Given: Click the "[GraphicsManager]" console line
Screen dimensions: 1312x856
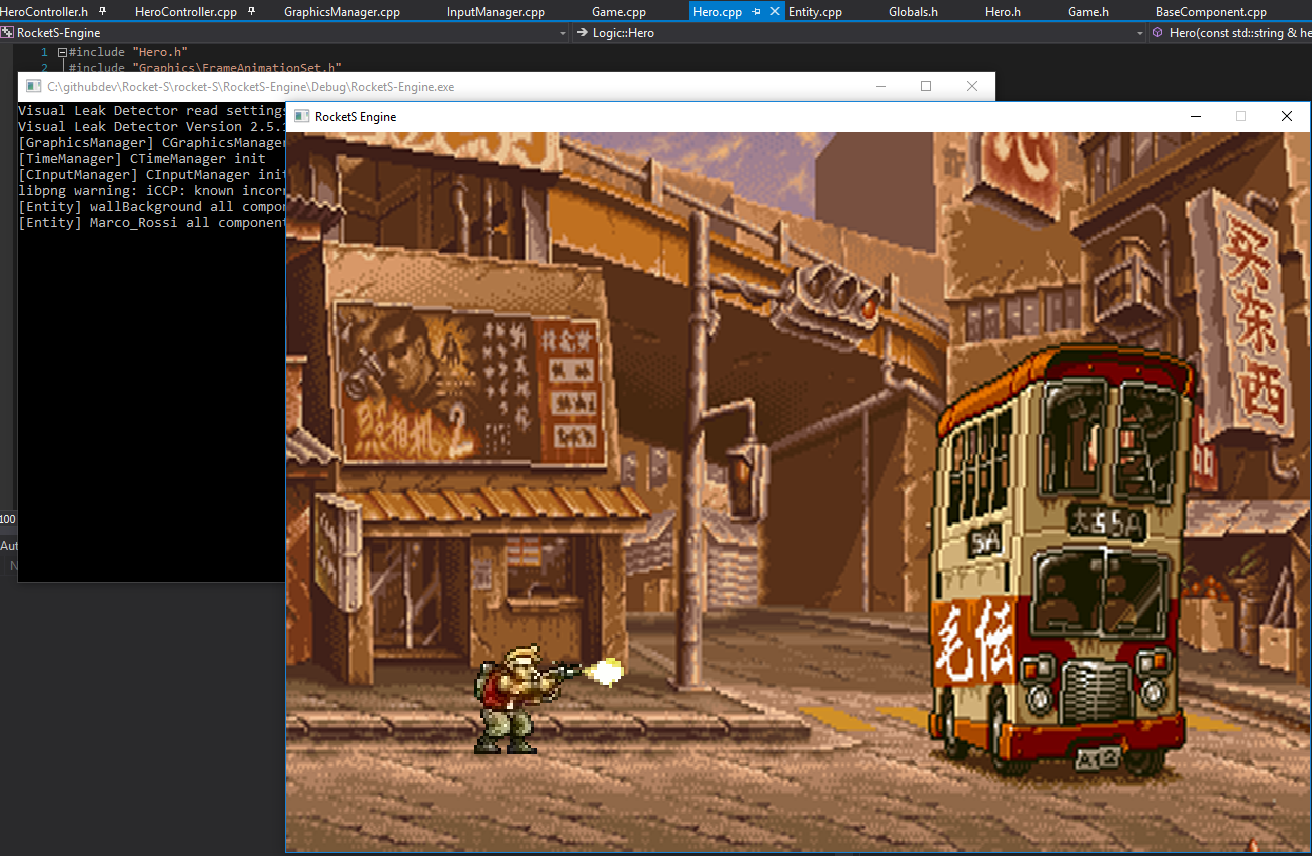Looking at the screenshot, I should click(152, 143).
